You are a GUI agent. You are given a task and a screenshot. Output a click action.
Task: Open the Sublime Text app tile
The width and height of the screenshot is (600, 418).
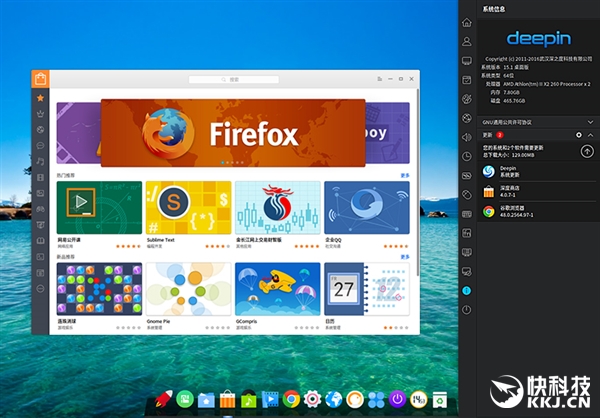189,207
